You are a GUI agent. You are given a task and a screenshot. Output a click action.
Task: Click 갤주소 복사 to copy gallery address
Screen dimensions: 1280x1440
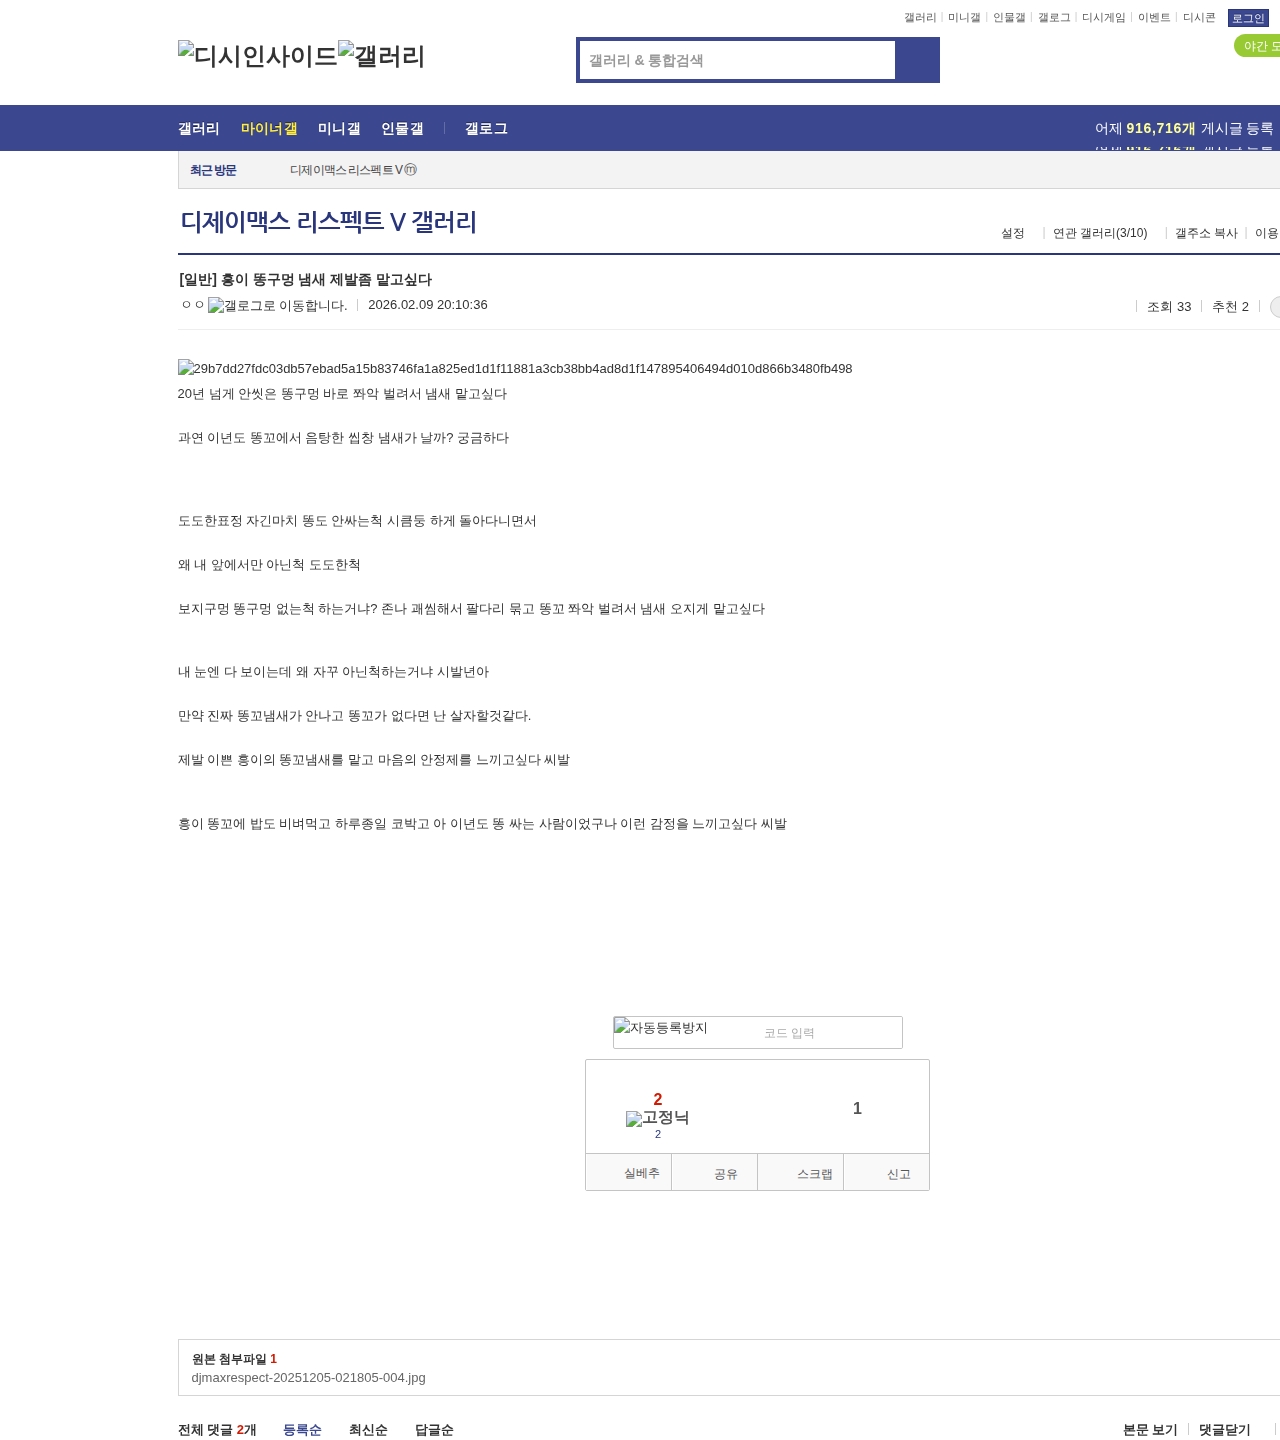(x=1206, y=233)
